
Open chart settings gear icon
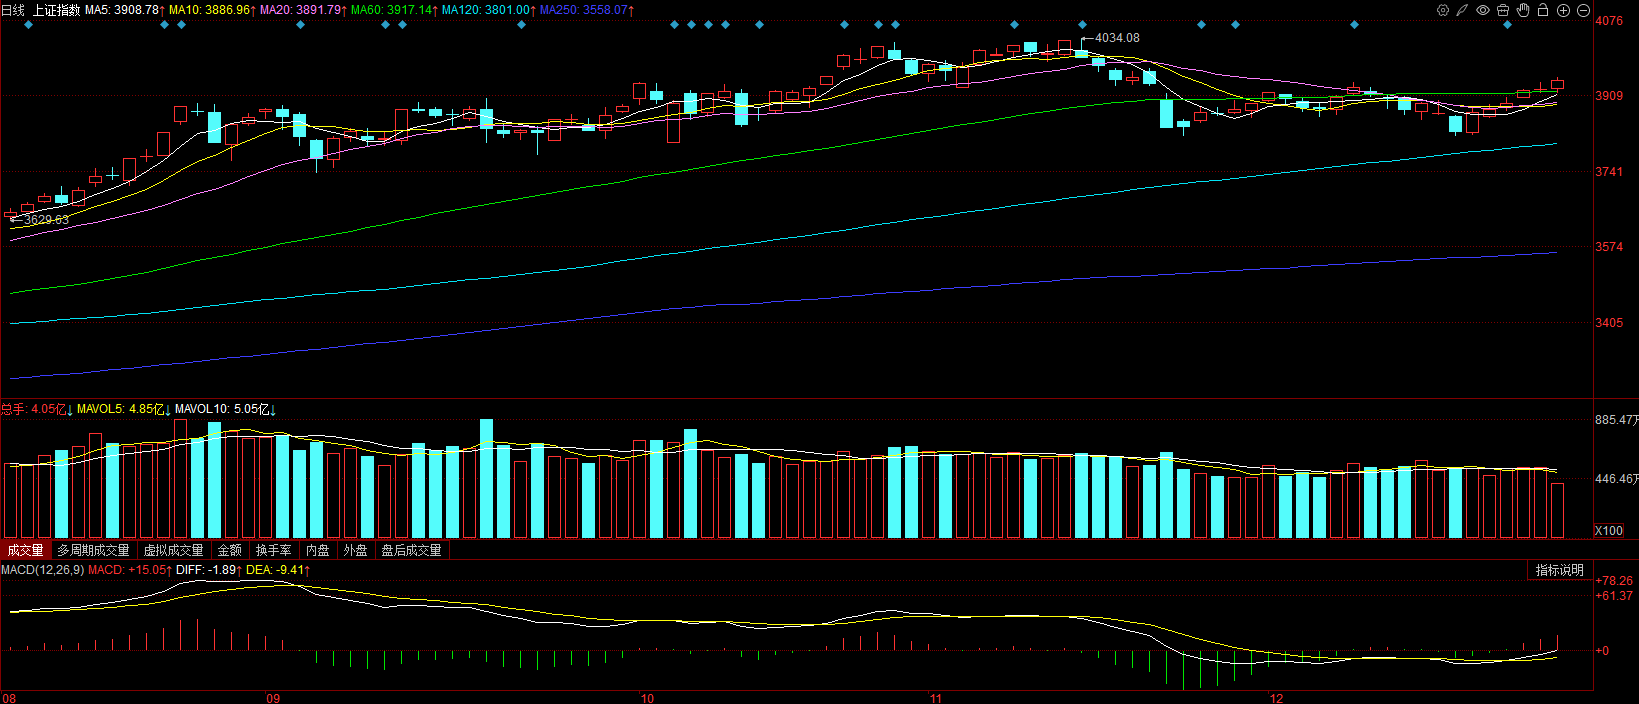coord(1443,10)
